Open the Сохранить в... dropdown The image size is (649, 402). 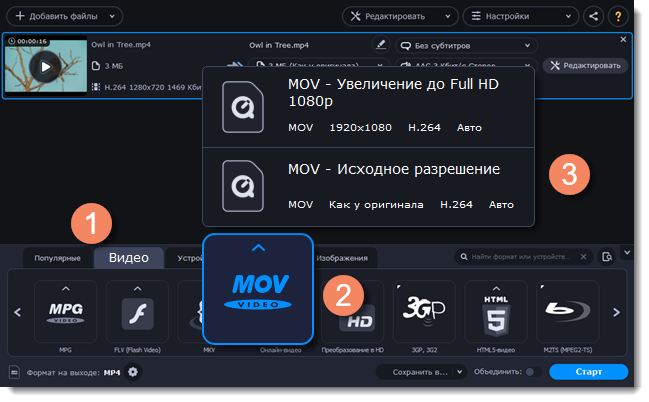[422, 372]
